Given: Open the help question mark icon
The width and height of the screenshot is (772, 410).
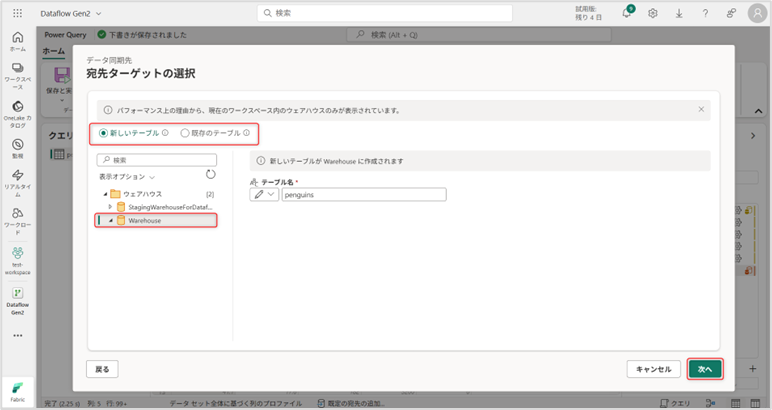Looking at the screenshot, I should coord(705,13).
